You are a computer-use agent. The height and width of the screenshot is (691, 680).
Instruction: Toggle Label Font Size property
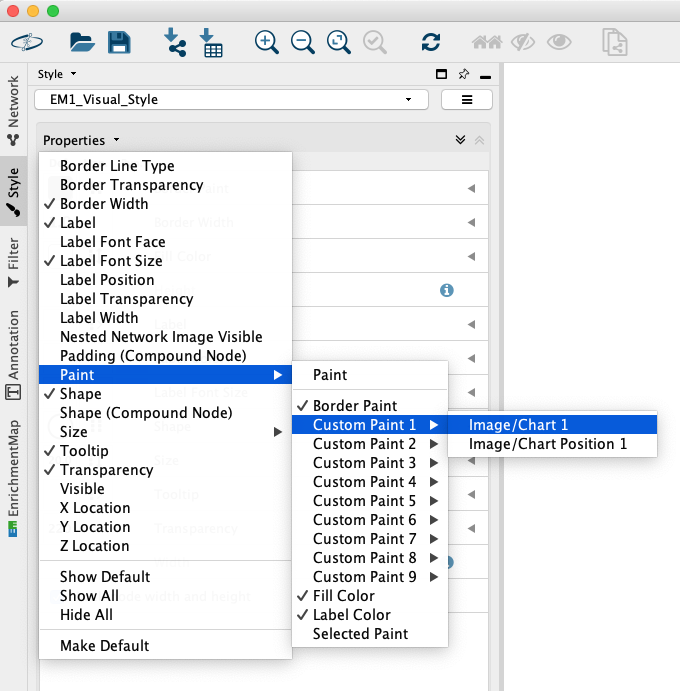click(165, 260)
